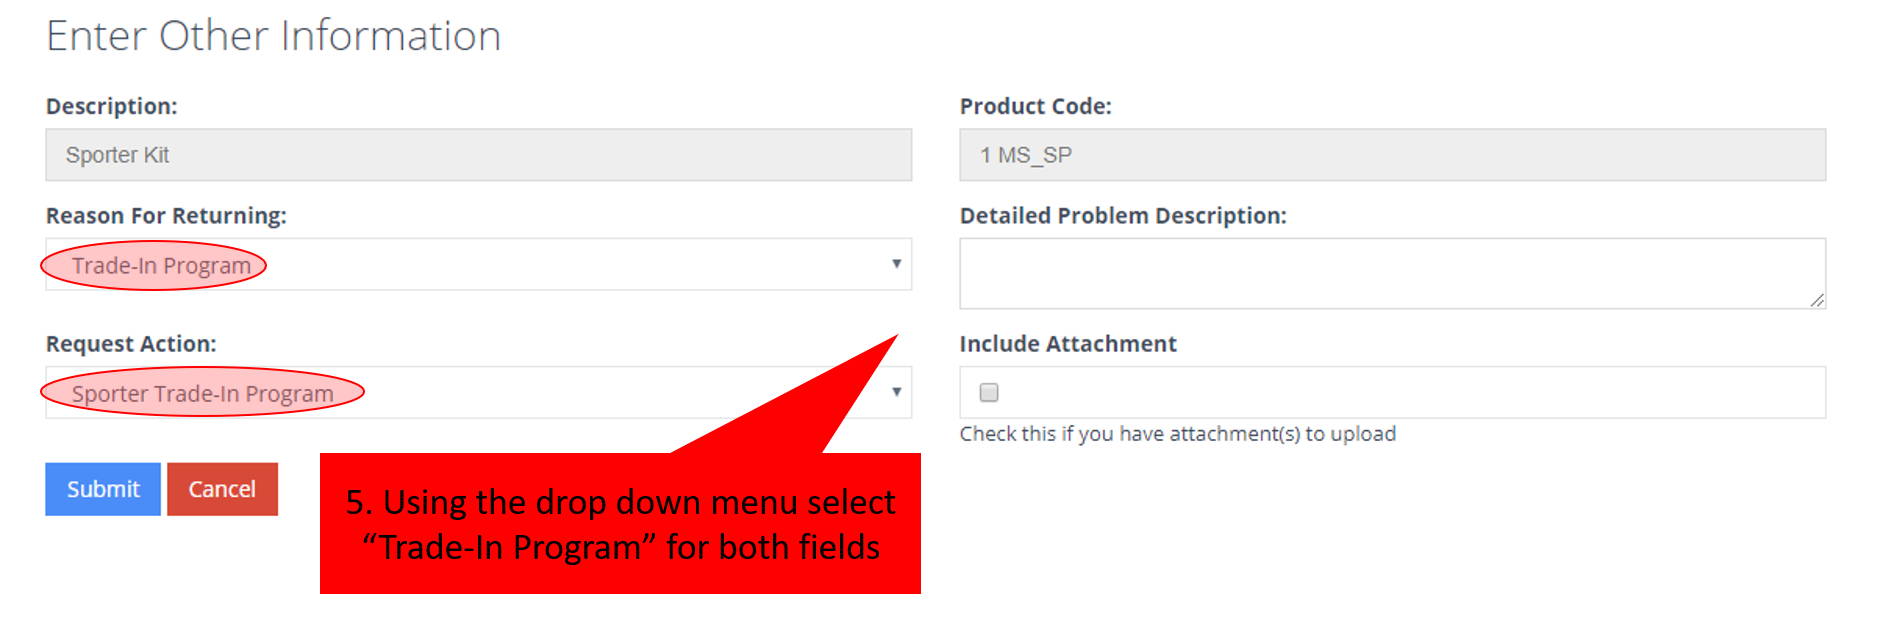Screen dimensions: 1886x619
Task: Expand the Request Action dropdown arrow
Action: pyautogui.click(x=896, y=392)
